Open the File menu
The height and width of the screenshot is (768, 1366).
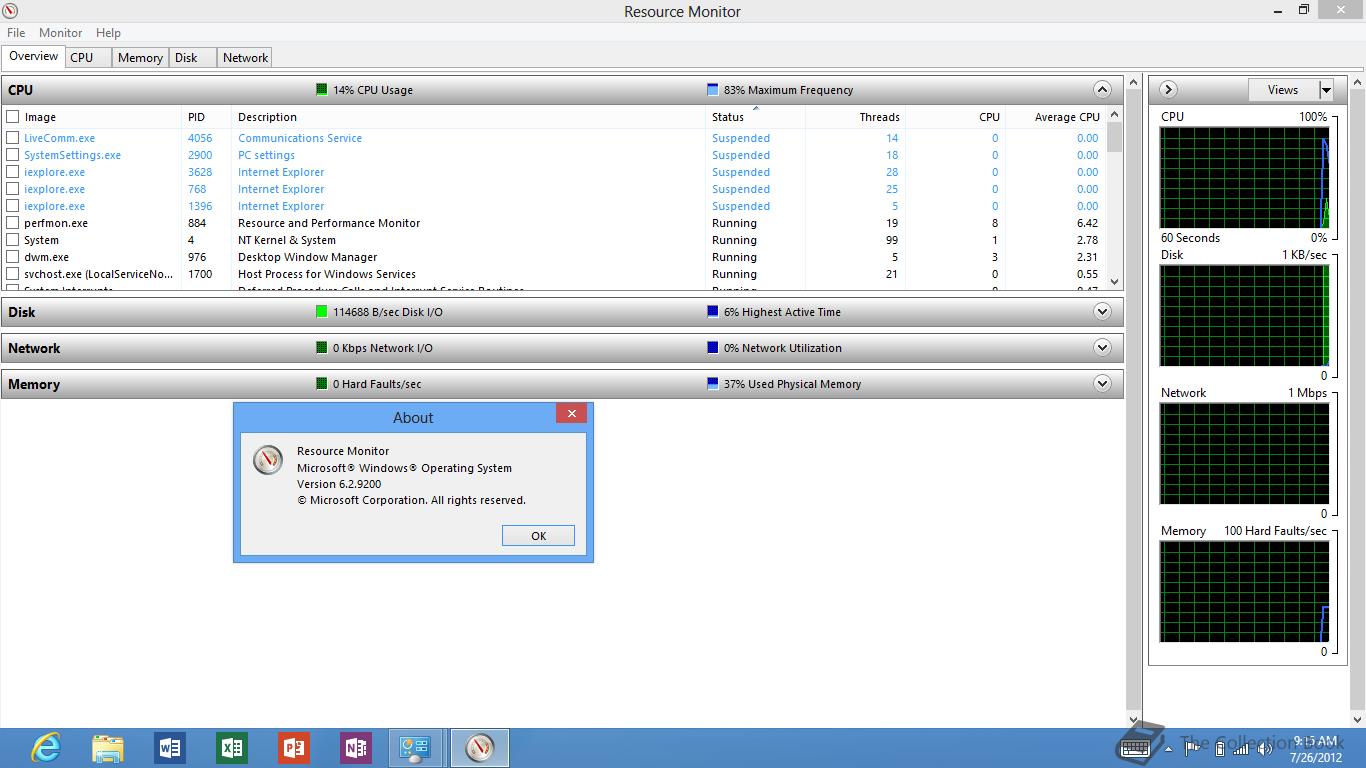click(16, 32)
